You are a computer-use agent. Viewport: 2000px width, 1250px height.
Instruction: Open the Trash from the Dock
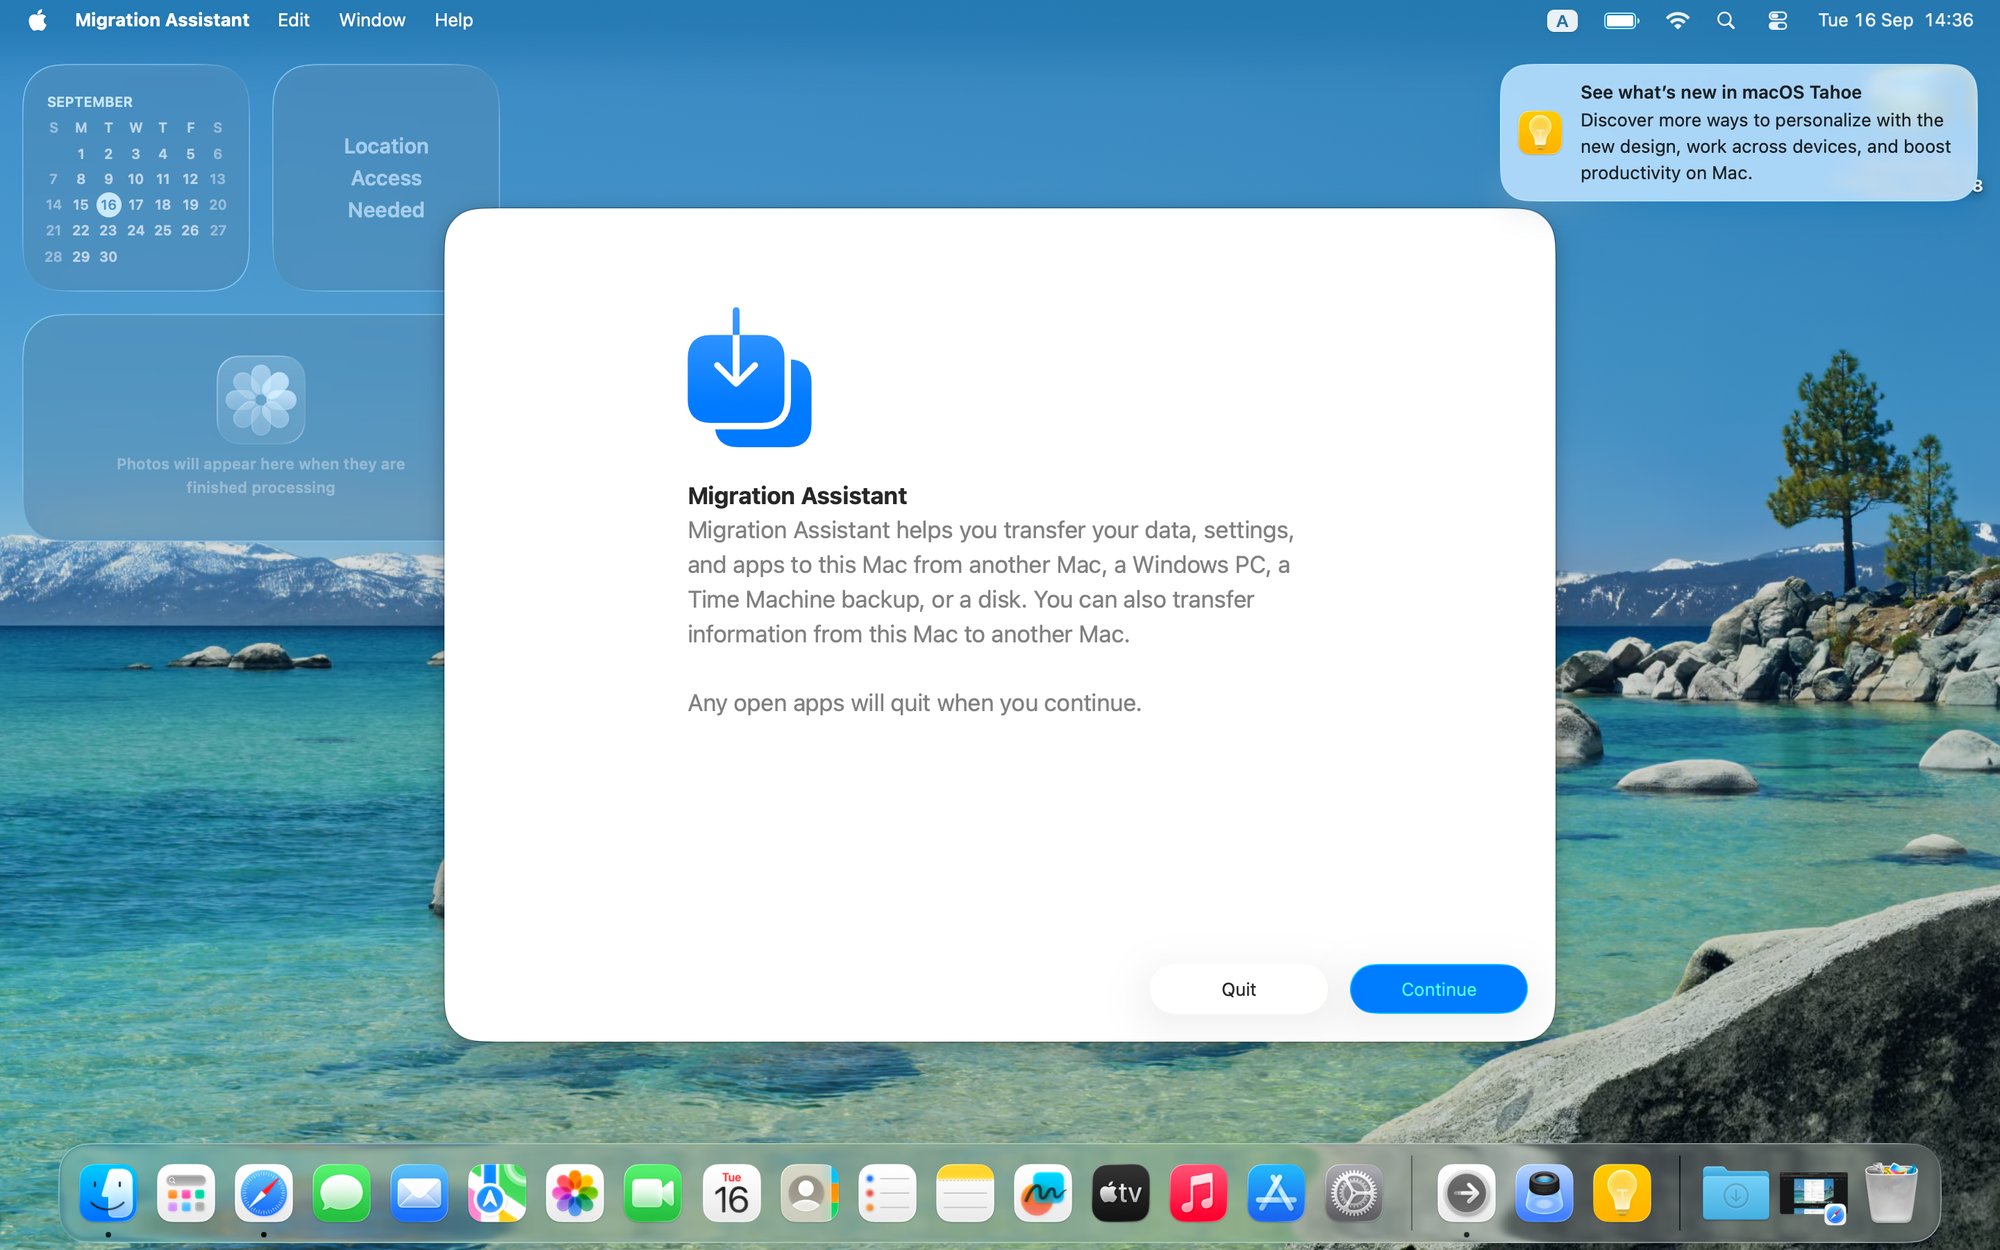(x=1891, y=1193)
